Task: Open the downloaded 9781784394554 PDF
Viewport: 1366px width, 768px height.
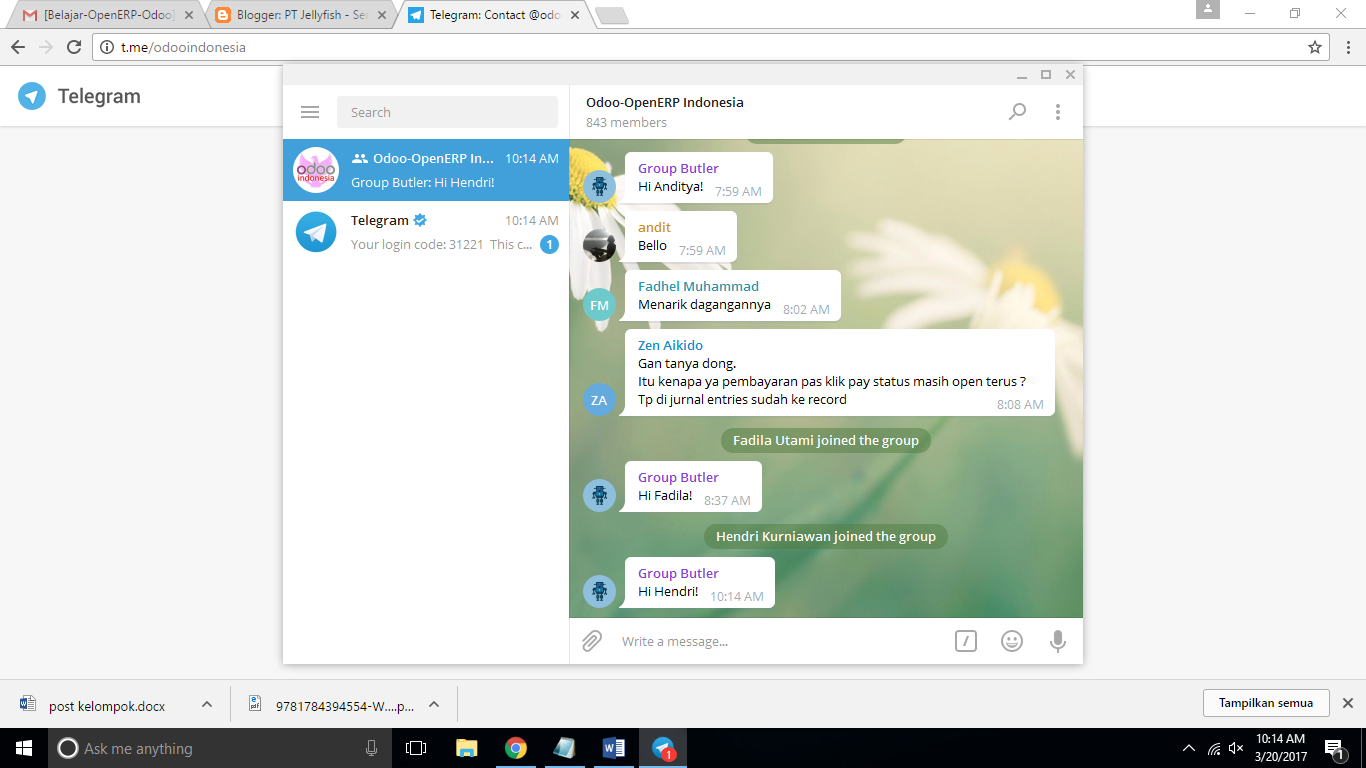Action: point(331,705)
